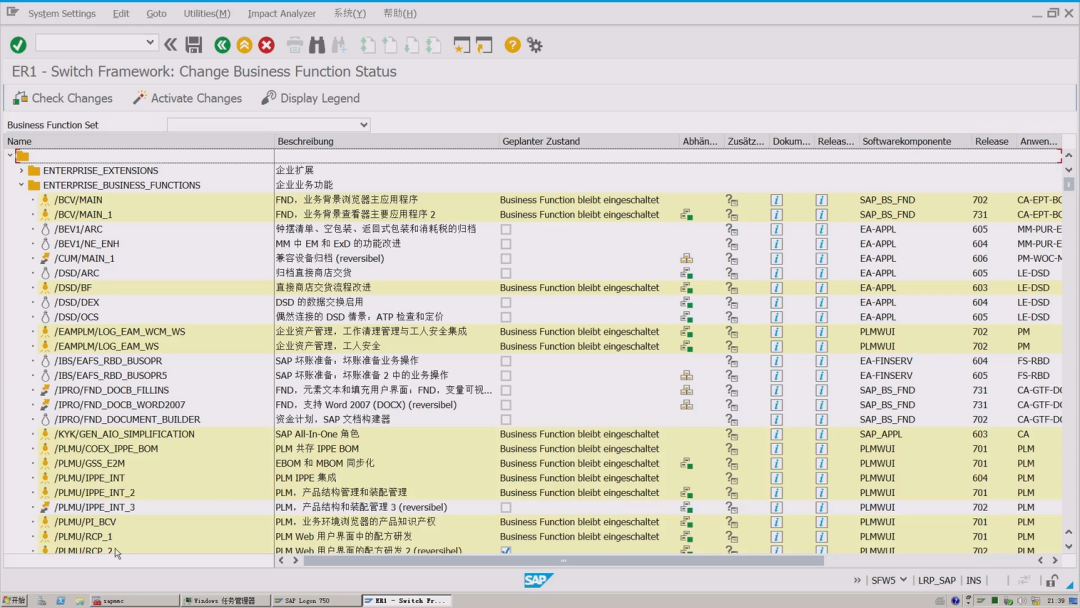This screenshot has height=608, width=1080.
Task: Click the Generate Shortcut icon
Action: tap(484, 45)
